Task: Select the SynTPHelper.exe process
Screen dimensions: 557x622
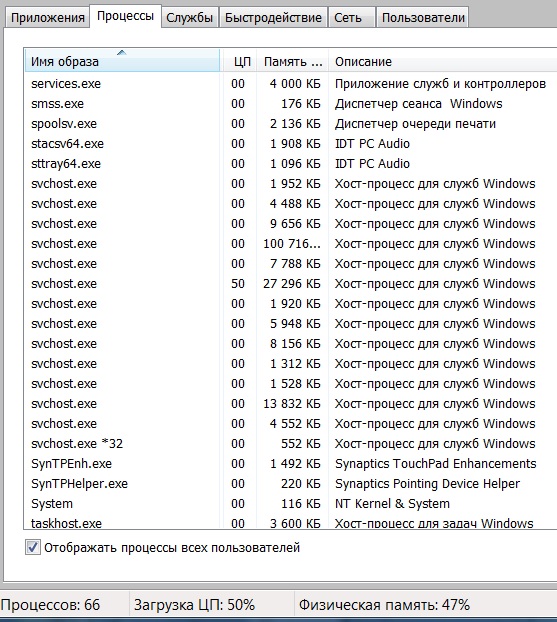Action: click(x=290, y=484)
